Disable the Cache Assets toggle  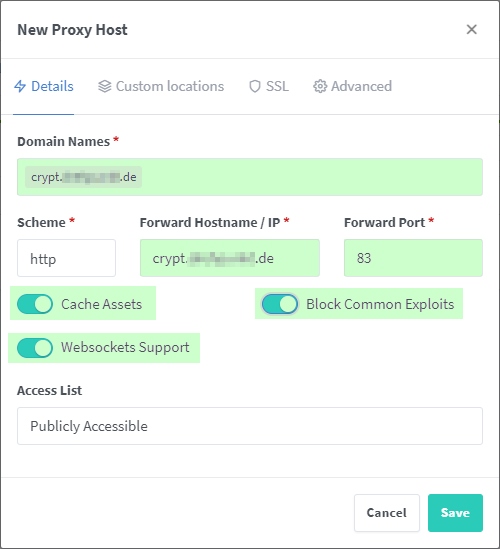coord(35,304)
